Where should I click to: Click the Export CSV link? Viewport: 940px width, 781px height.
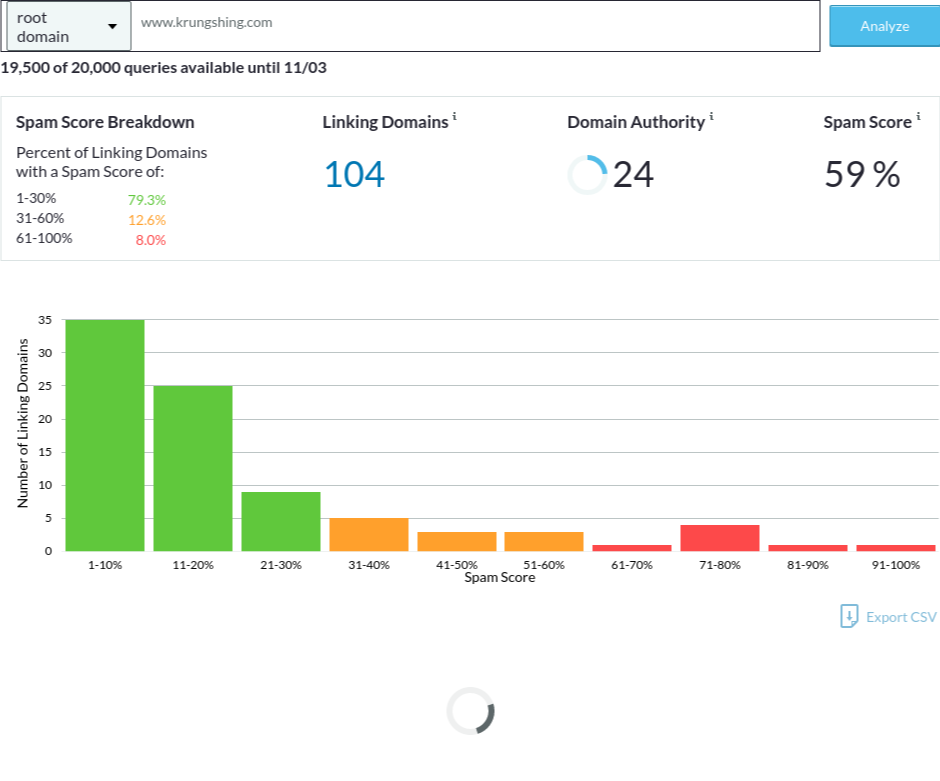click(900, 617)
